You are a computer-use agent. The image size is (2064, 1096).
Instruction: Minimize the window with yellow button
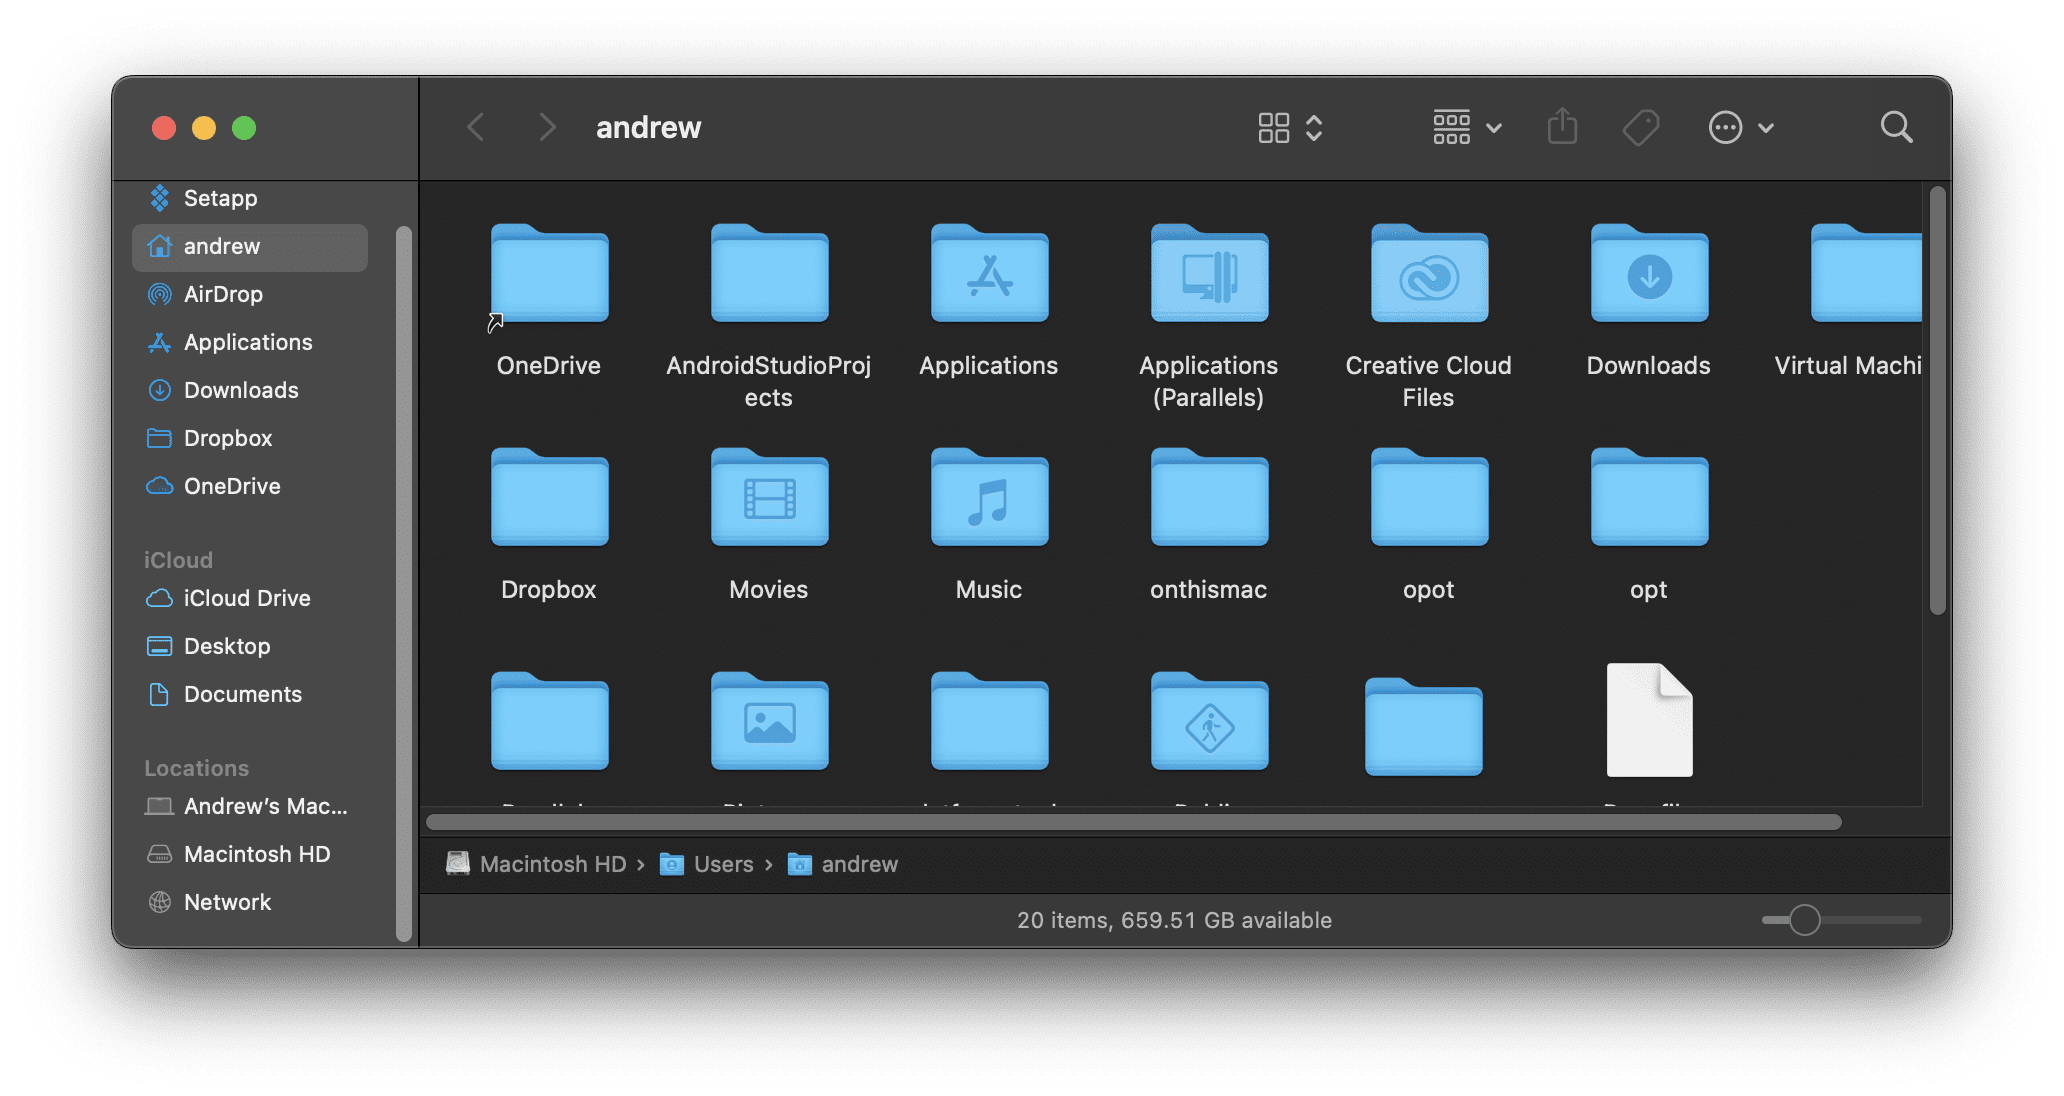(x=204, y=128)
